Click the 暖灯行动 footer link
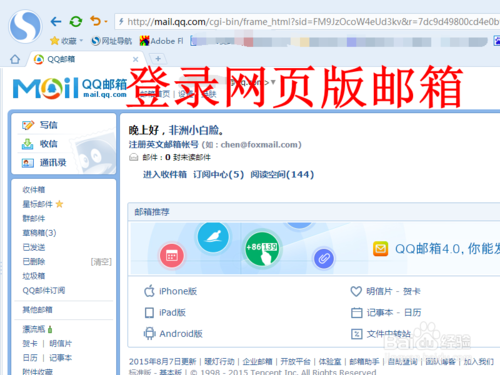Image resolution: width=500 pixels, height=375 pixels. pos(219,362)
